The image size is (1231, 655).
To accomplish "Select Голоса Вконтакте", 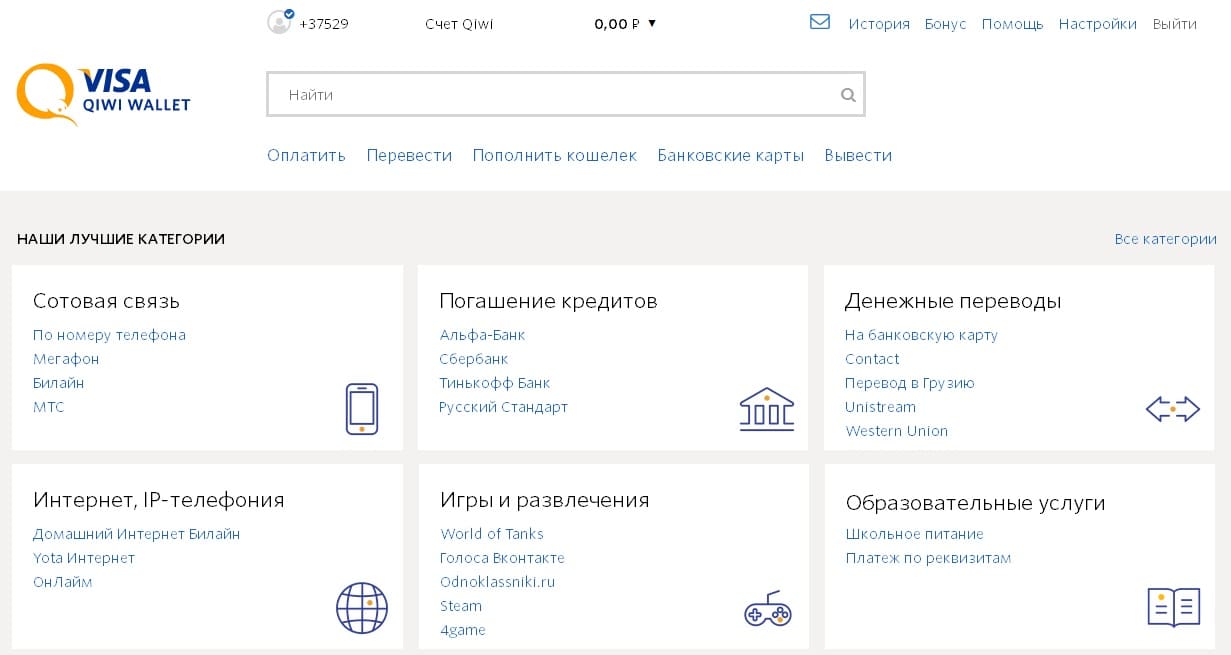I will [502, 558].
